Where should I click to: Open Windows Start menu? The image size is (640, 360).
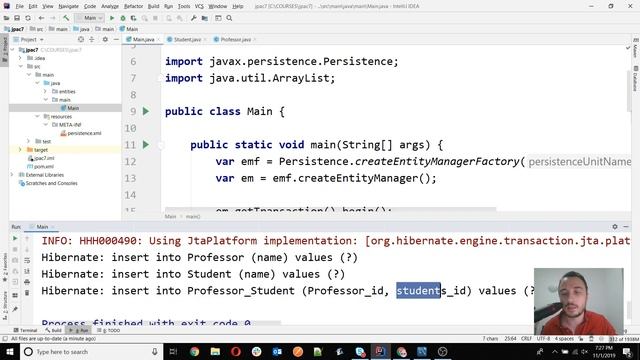pyautogui.click(x=10, y=351)
